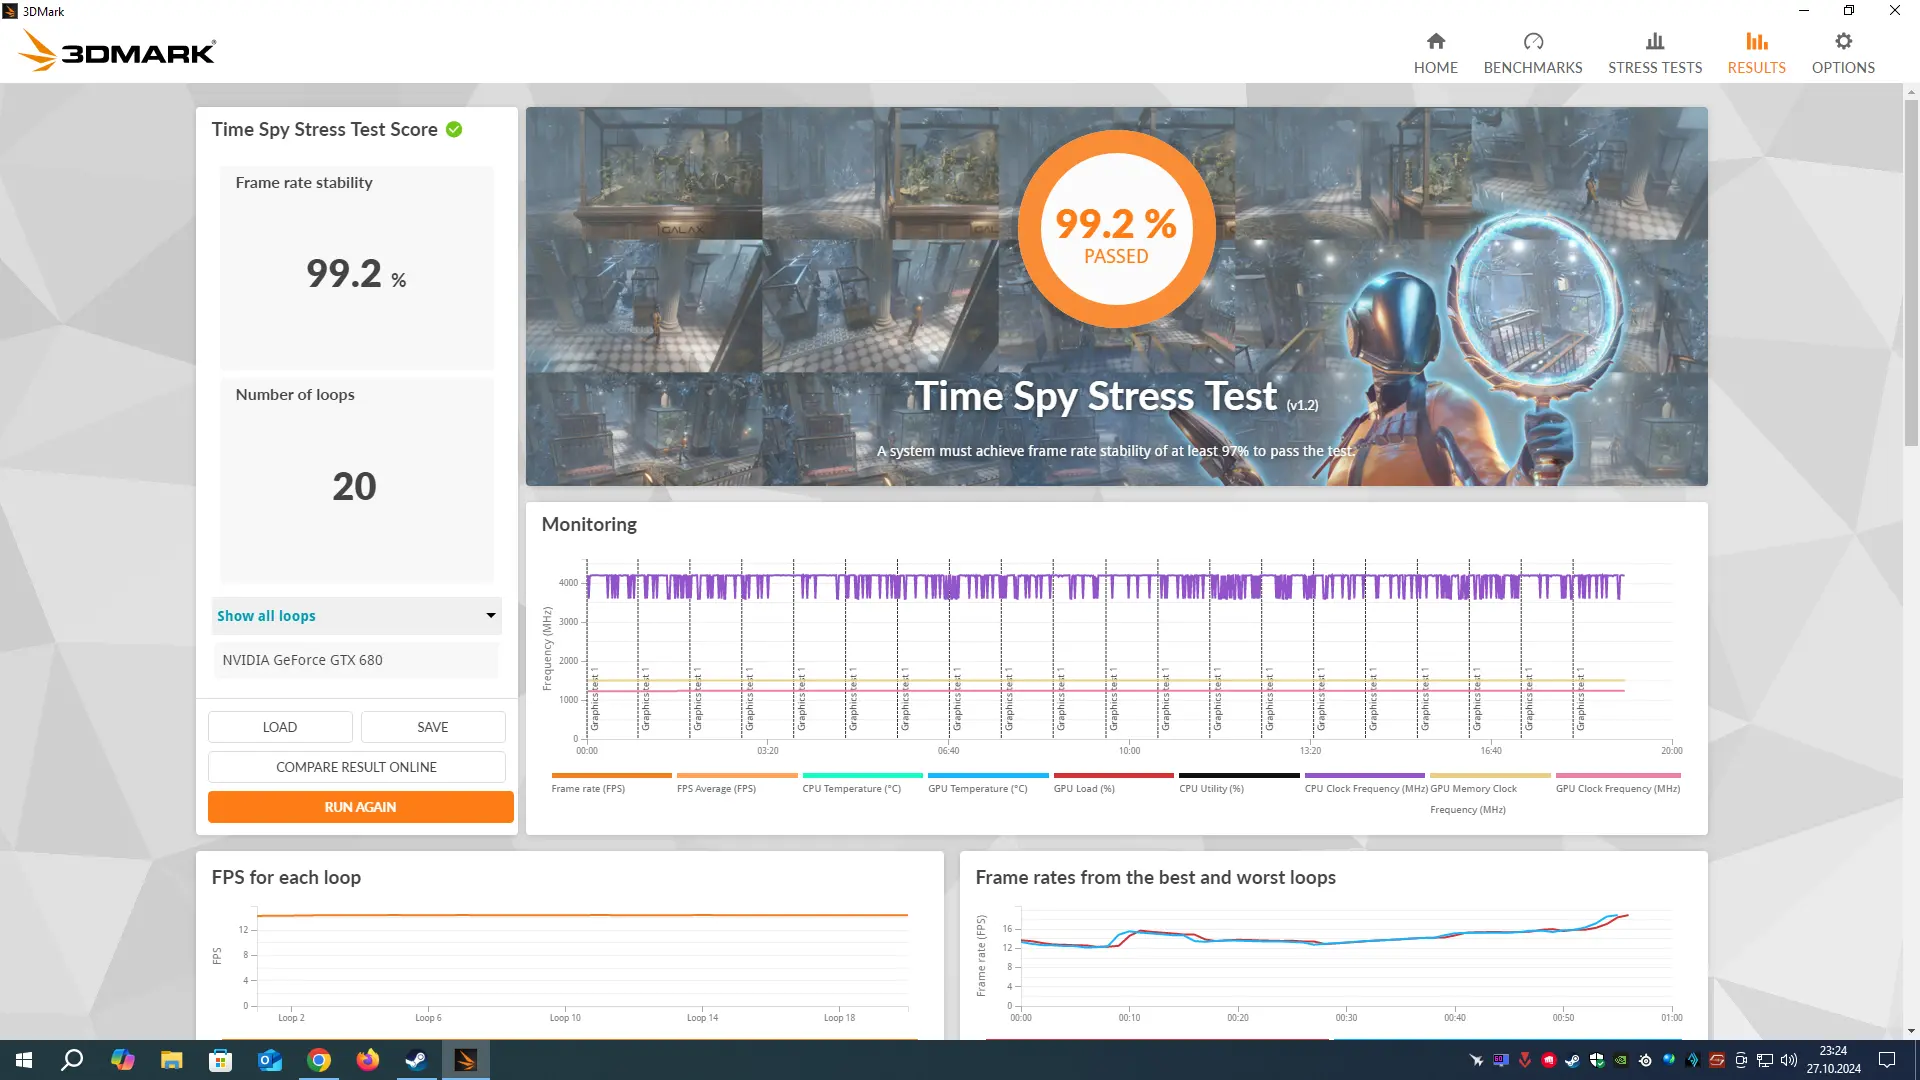Click the orange RUN AGAIN button

tap(360, 807)
